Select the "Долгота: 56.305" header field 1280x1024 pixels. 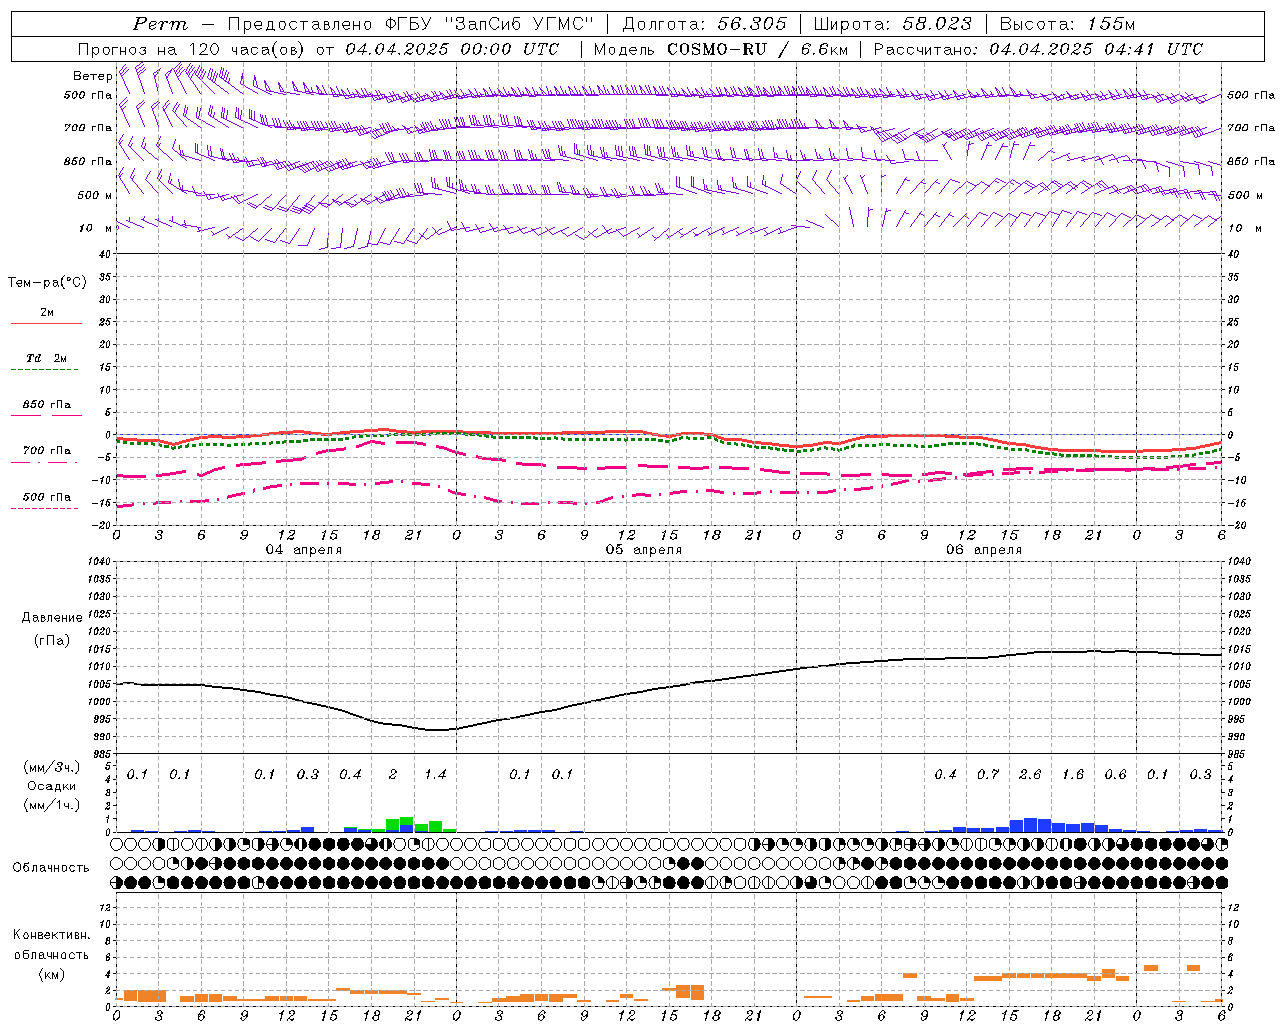(x=705, y=24)
